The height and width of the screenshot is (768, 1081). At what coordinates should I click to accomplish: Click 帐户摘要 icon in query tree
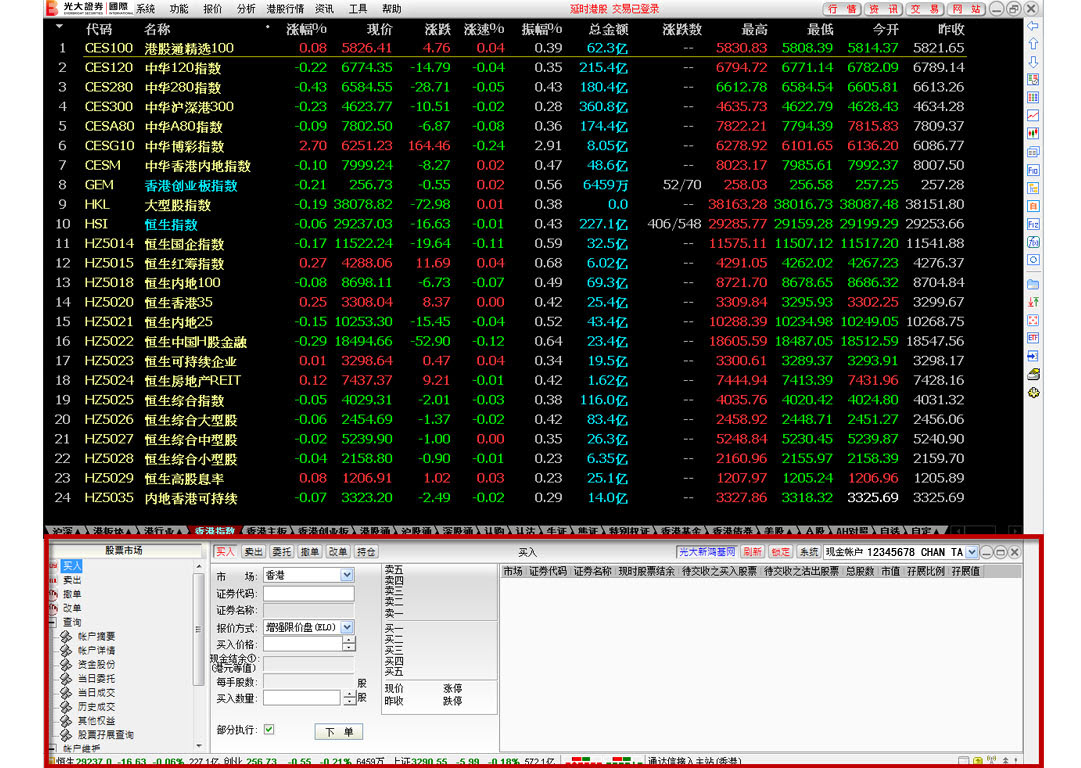click(66, 636)
